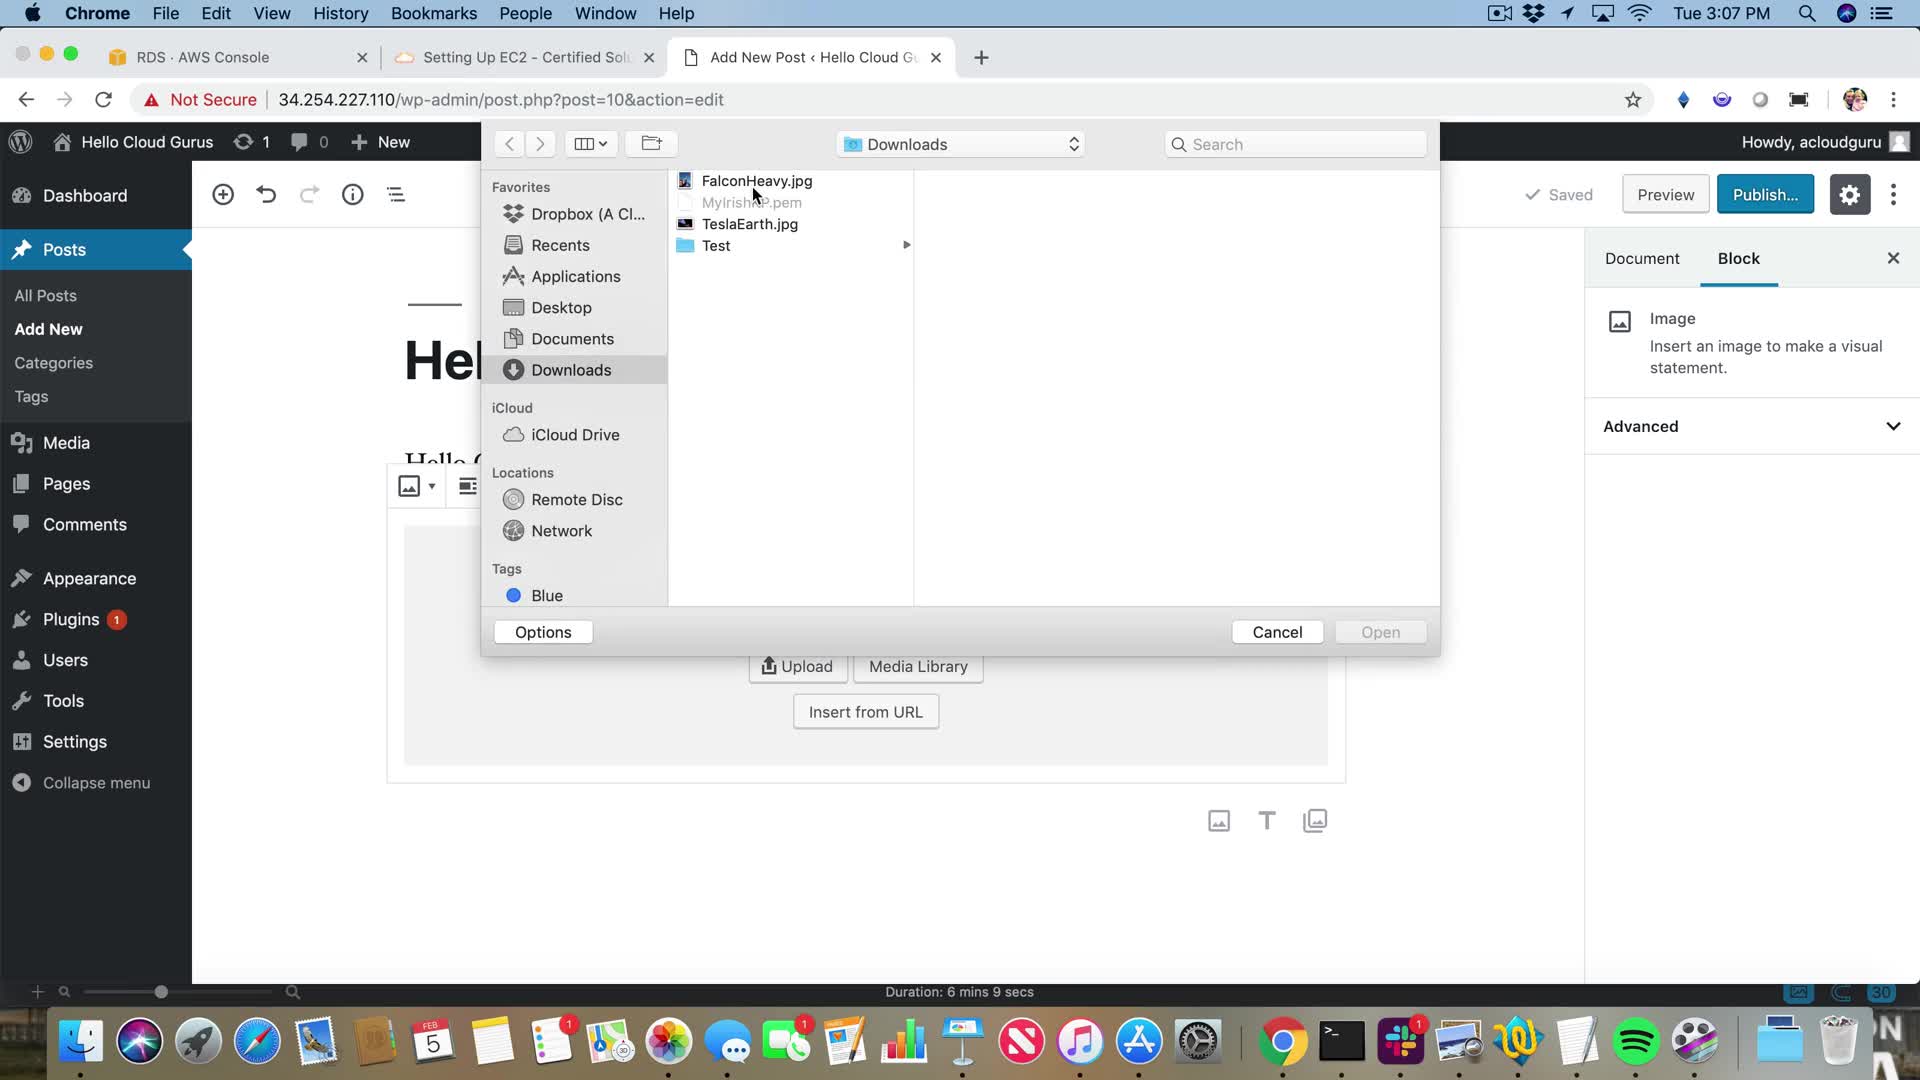Open the view mode dropdown in dialog
This screenshot has height=1080, width=1920.
click(x=590, y=144)
